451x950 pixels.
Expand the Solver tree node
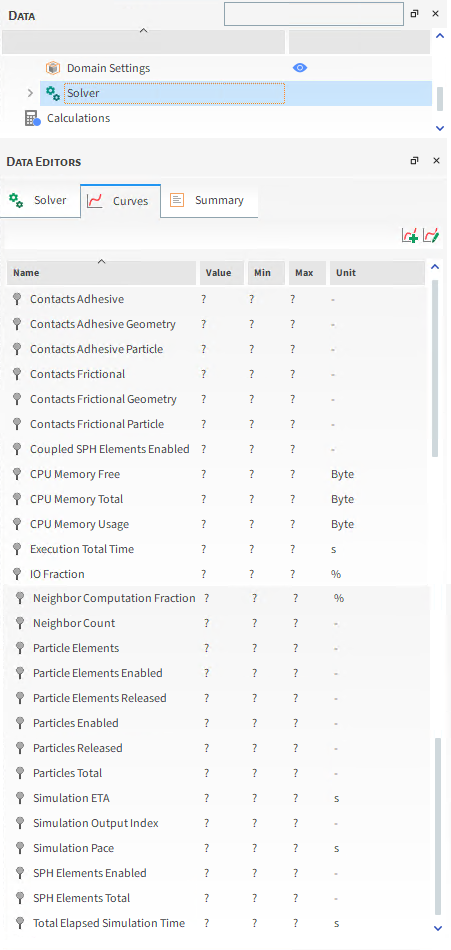[30, 93]
